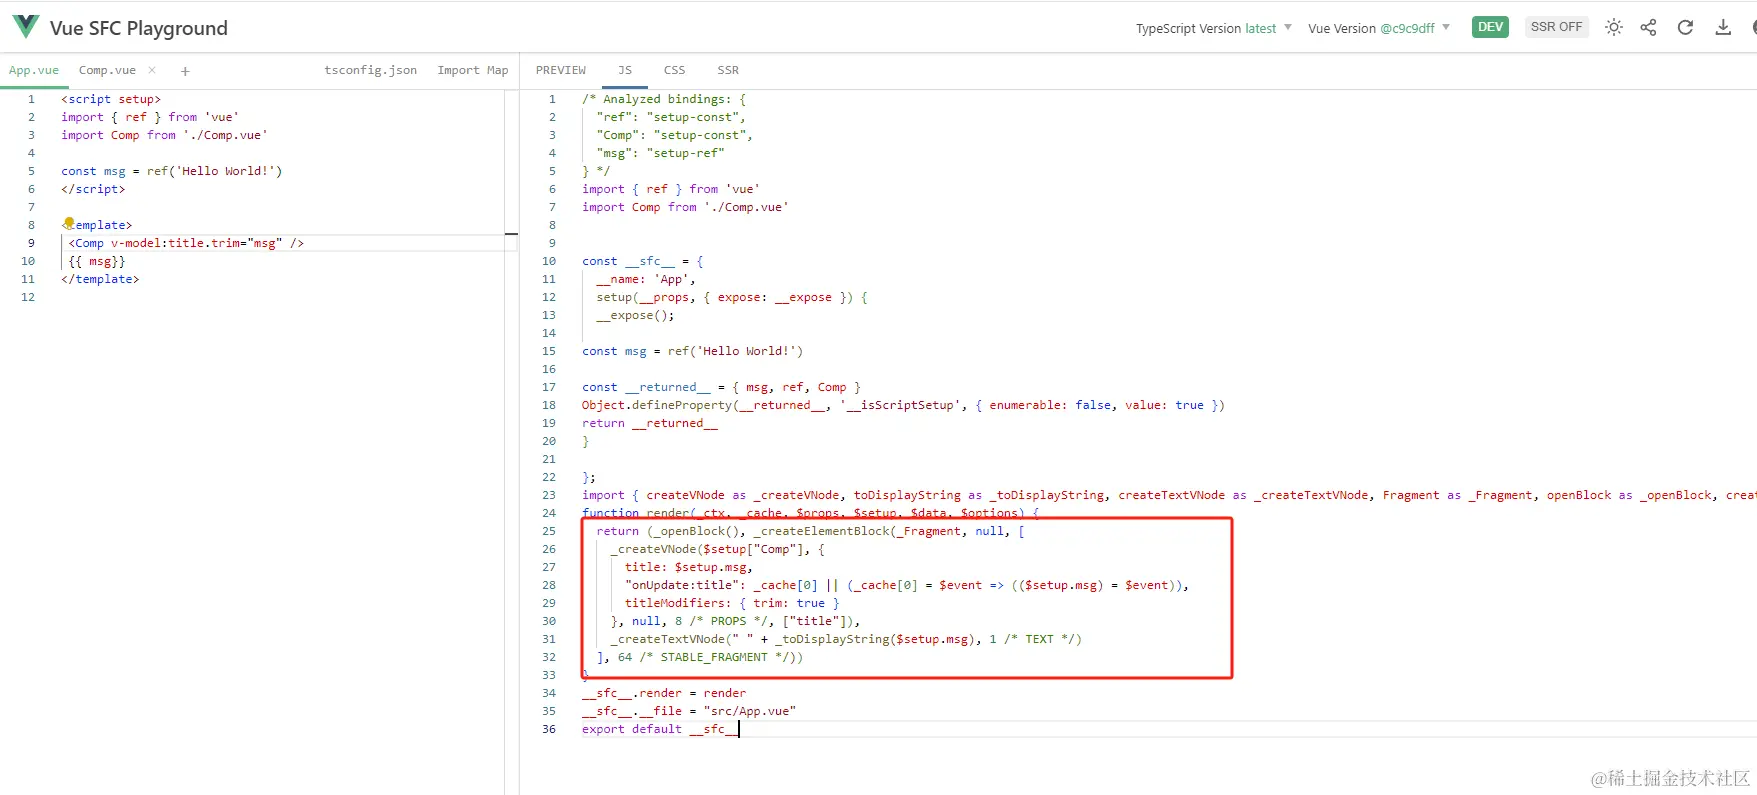
Task: Open Vue Version dropdown
Action: 1379,28
